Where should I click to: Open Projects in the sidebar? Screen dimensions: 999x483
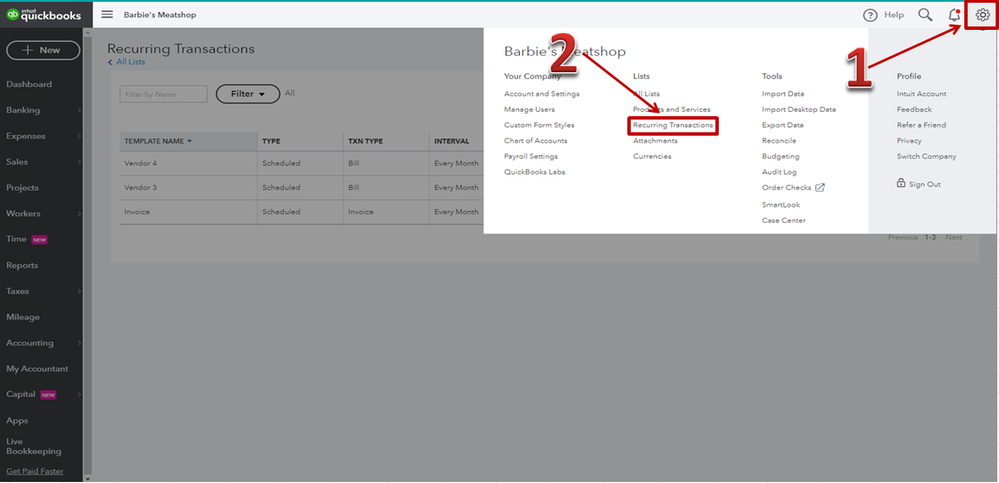(22, 188)
